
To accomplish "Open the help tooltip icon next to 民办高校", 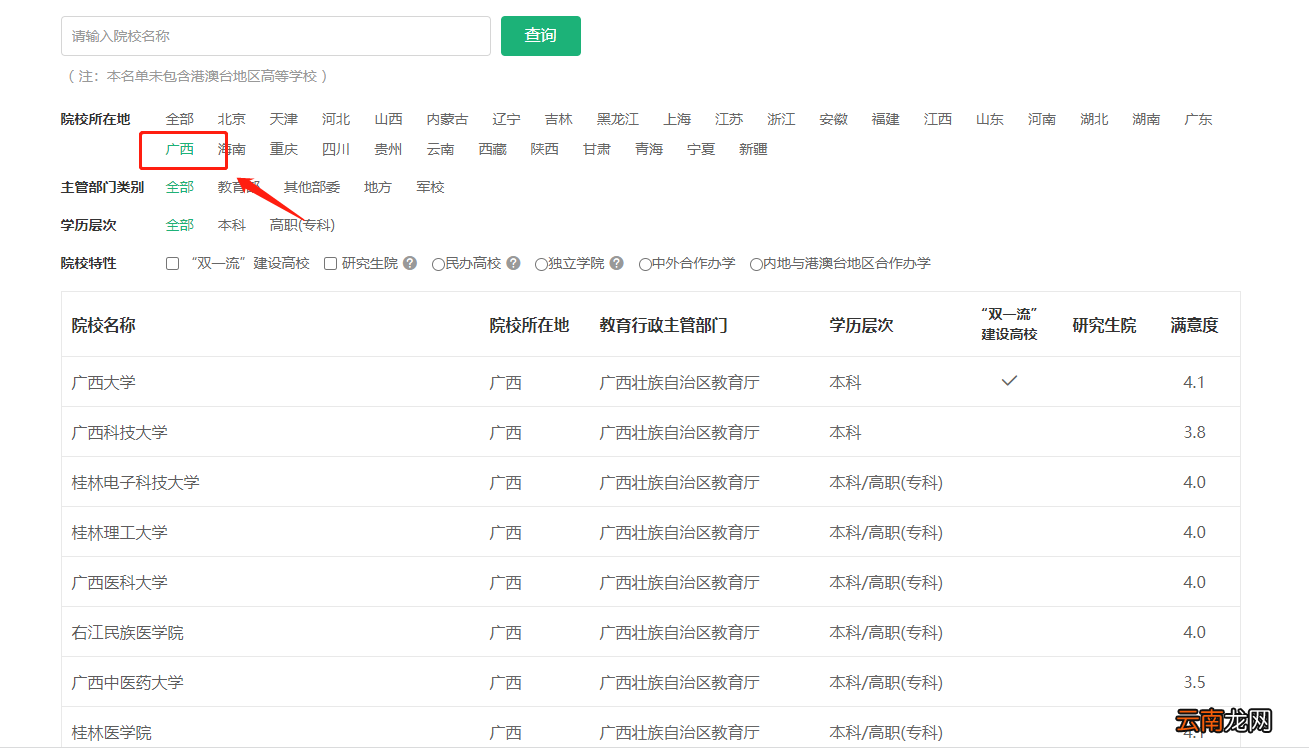I will pos(513,263).
